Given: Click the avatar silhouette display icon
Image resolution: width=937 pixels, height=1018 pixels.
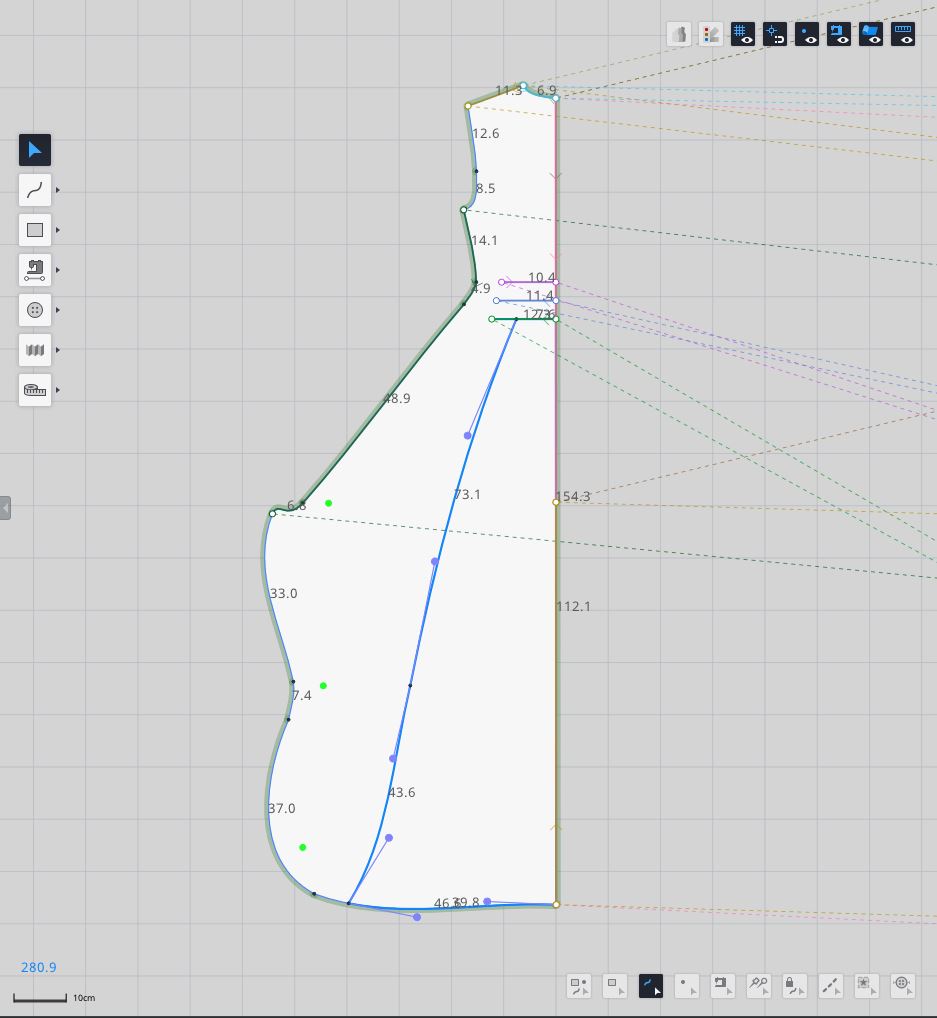Looking at the screenshot, I should coord(679,35).
